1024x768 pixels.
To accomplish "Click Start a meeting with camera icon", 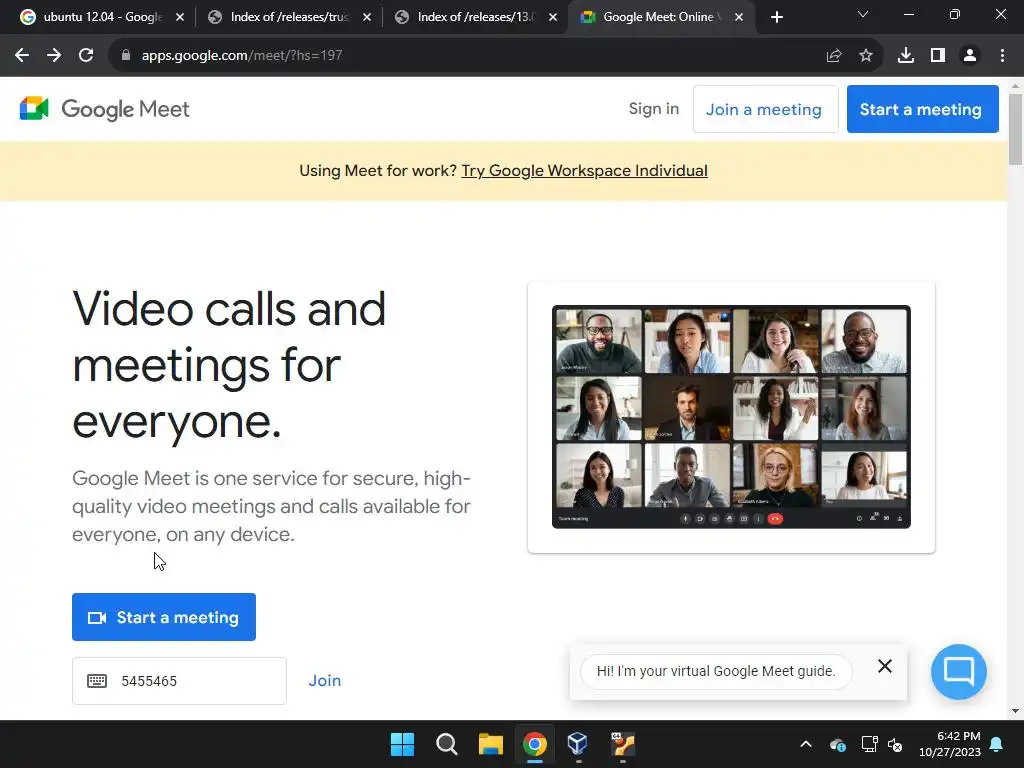I will (164, 617).
